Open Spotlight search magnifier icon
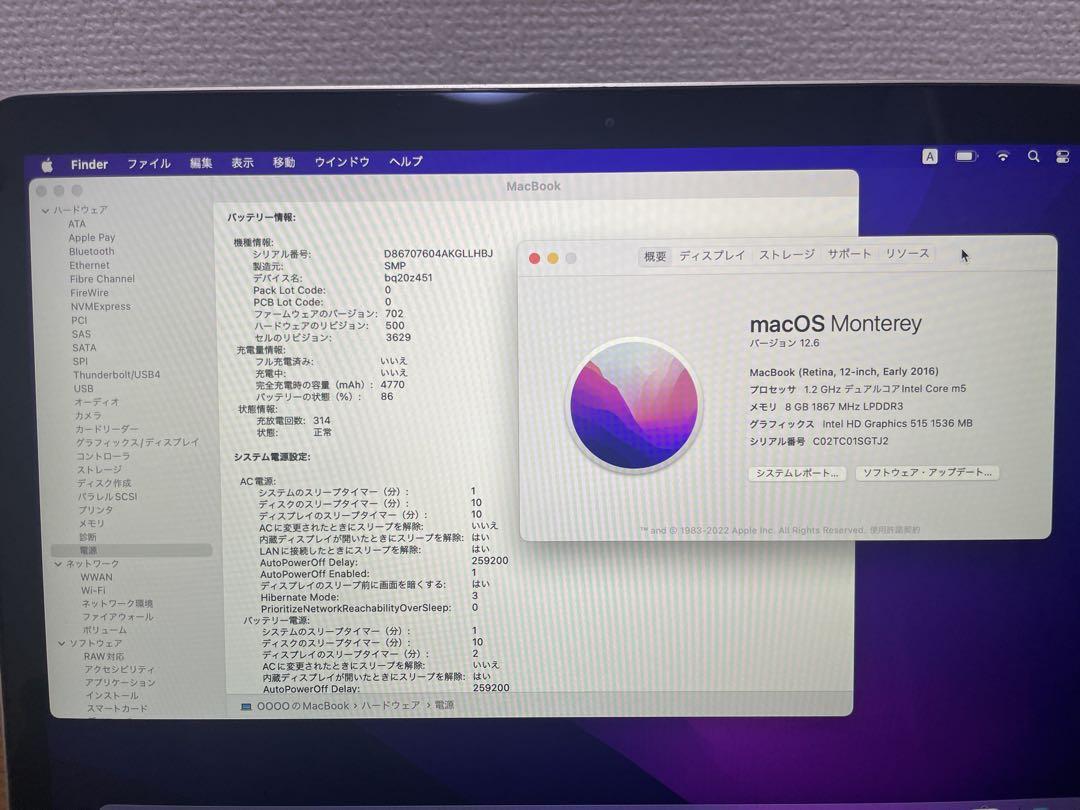 tap(1033, 156)
